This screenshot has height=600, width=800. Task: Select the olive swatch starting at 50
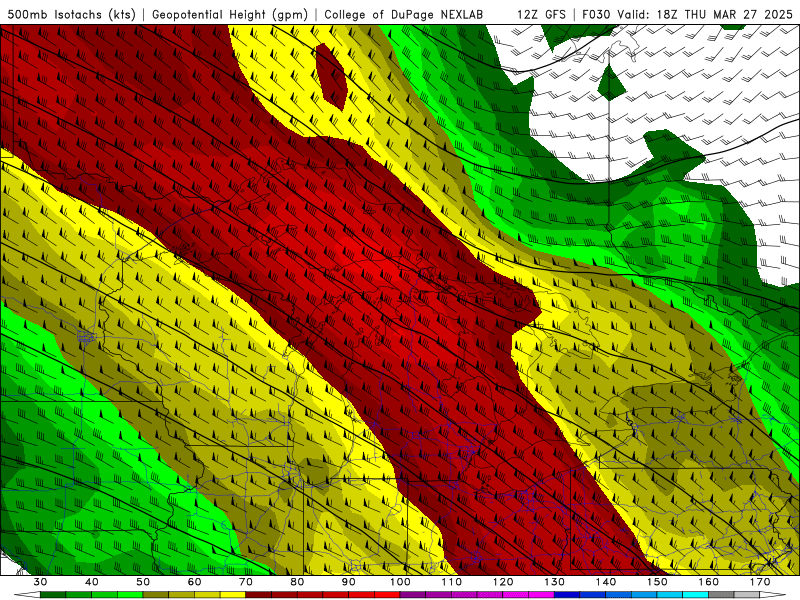point(156,595)
